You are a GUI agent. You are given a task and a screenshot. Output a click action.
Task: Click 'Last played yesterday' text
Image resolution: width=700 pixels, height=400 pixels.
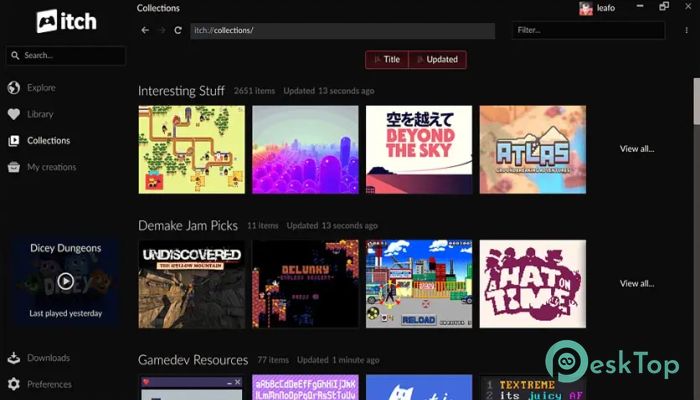tap(66, 313)
